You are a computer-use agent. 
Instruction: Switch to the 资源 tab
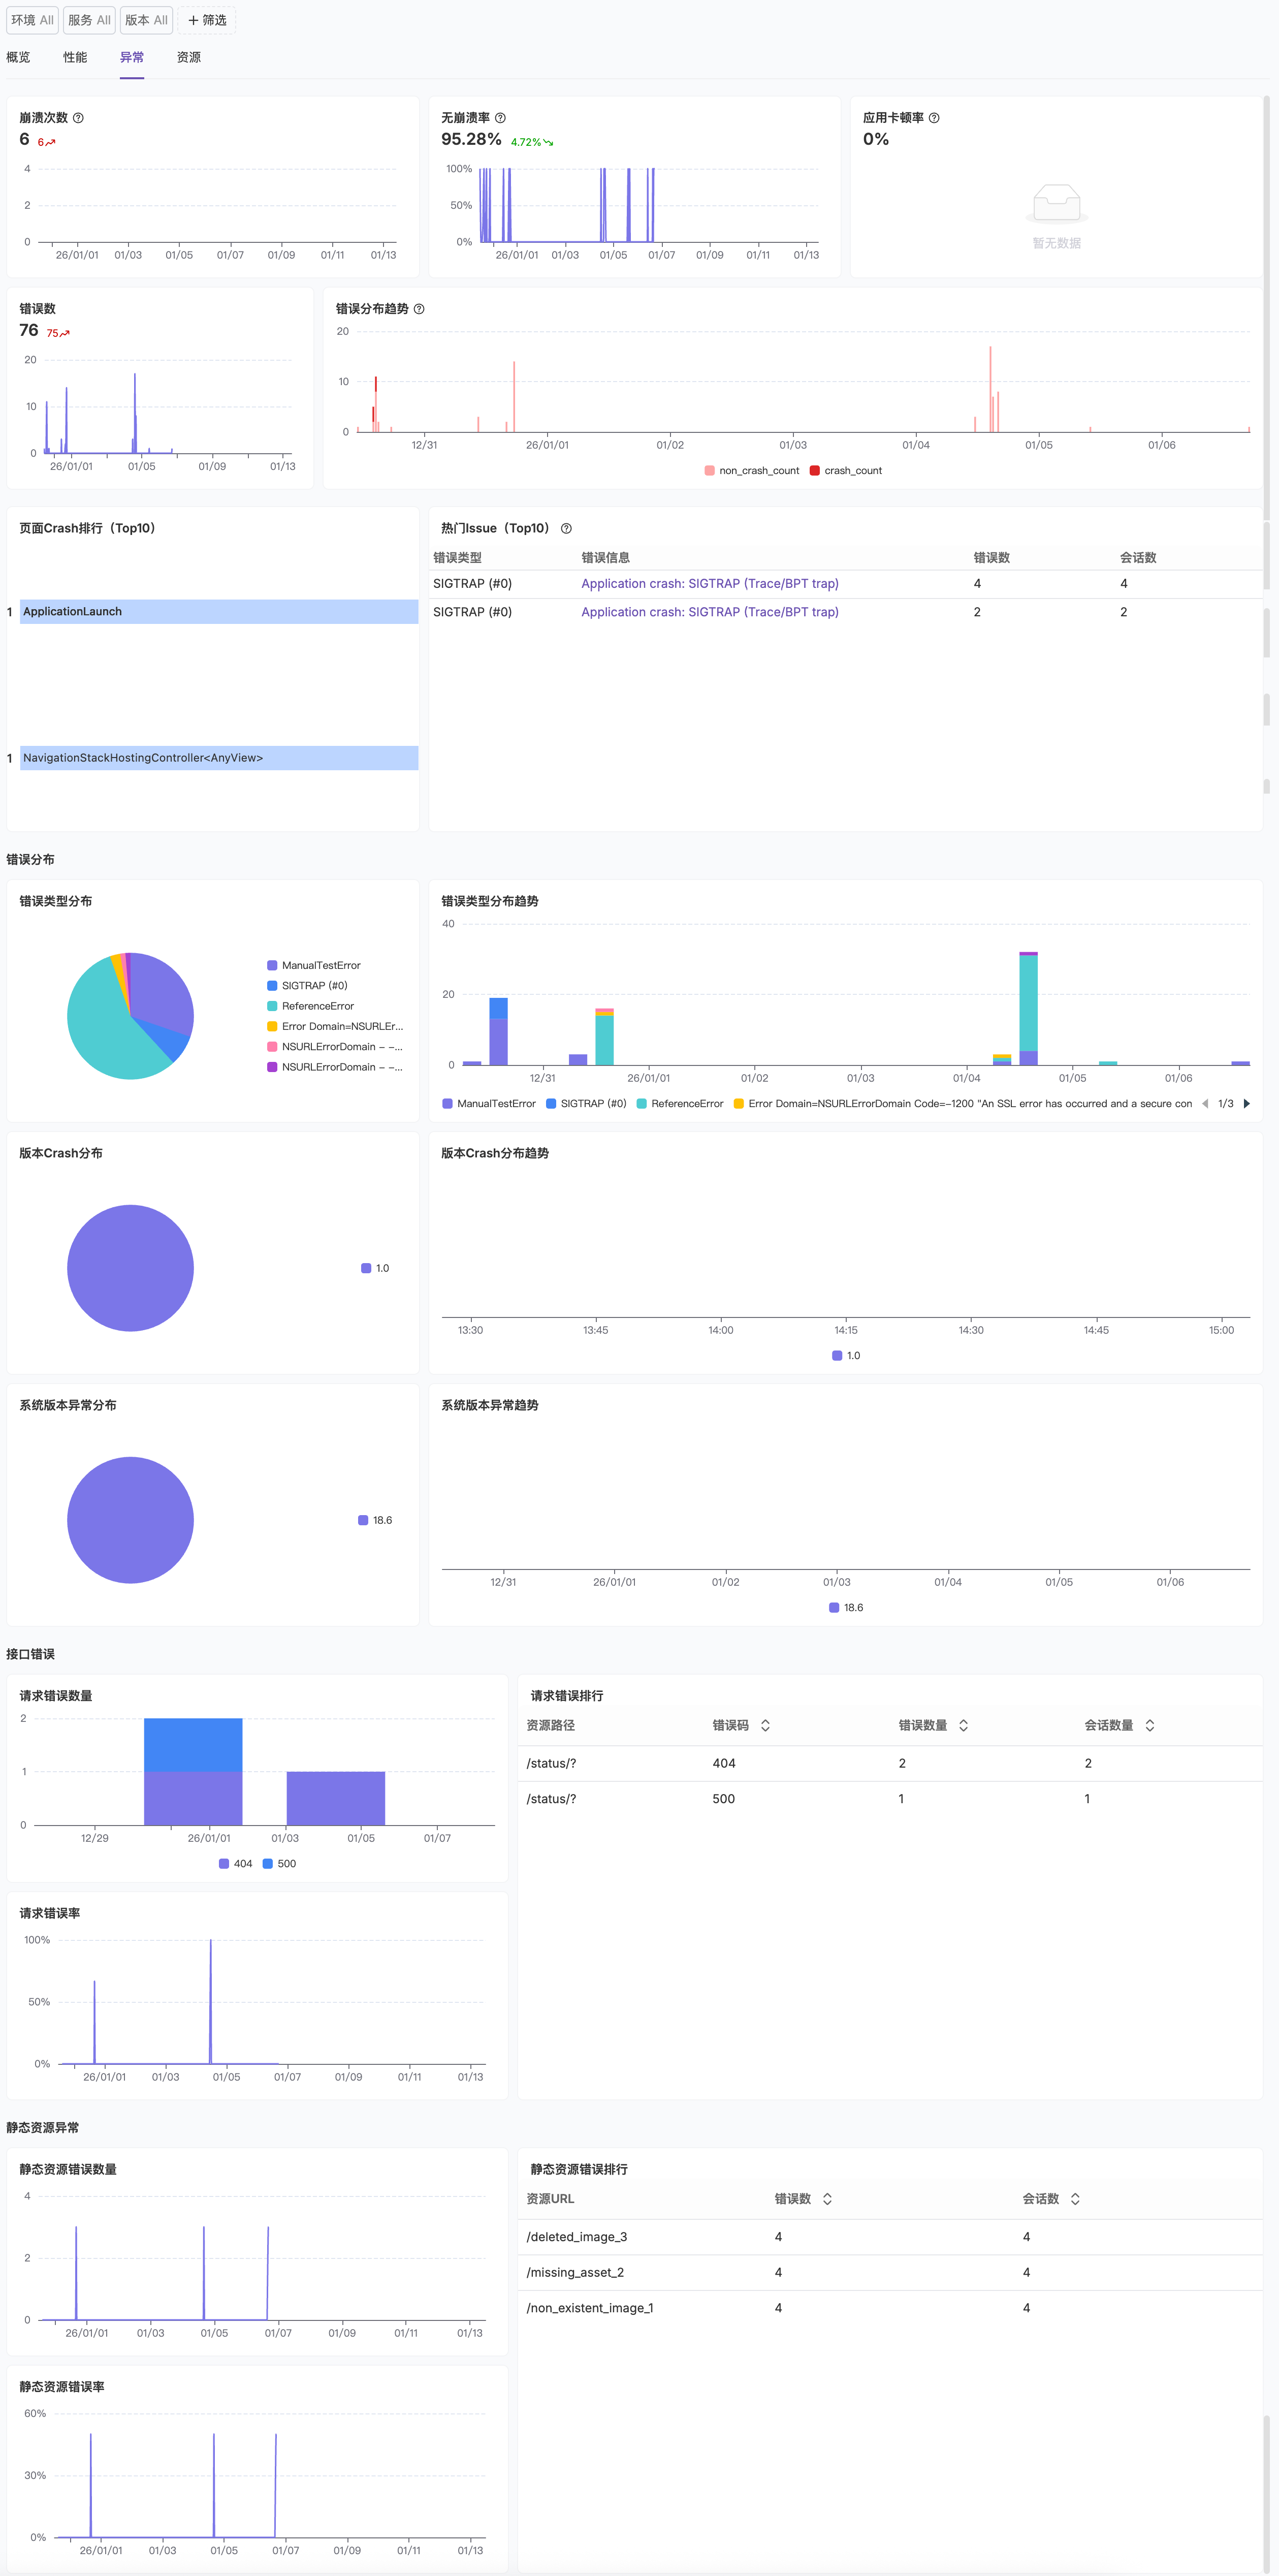point(189,58)
